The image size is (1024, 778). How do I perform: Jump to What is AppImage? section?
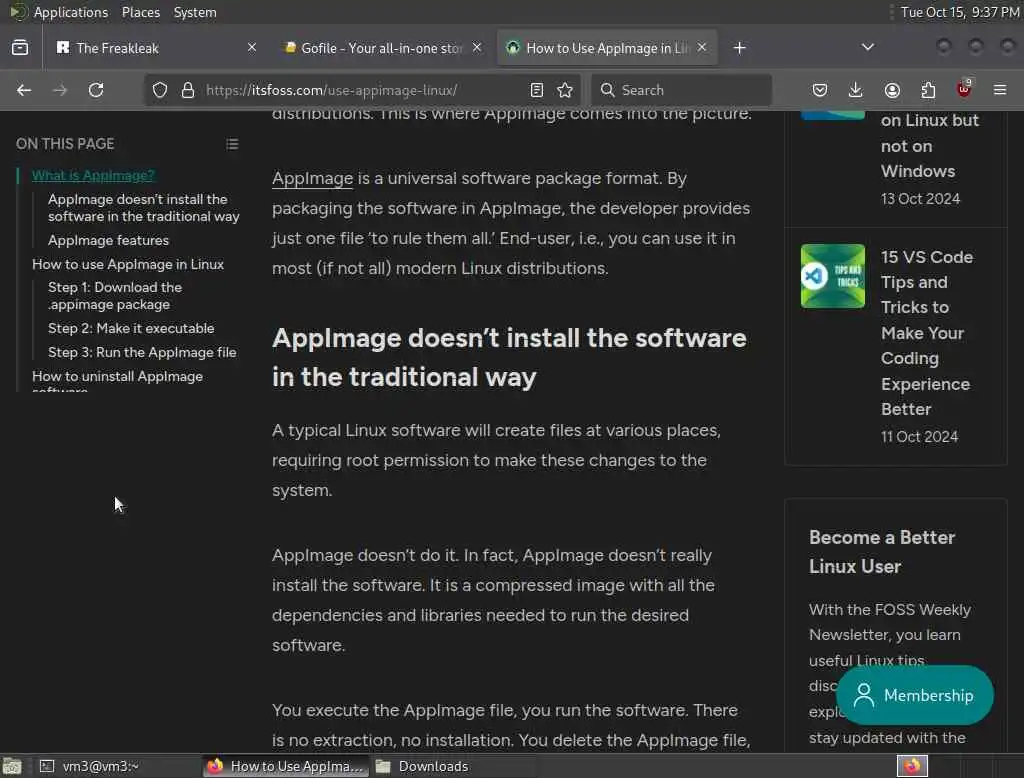(93, 175)
